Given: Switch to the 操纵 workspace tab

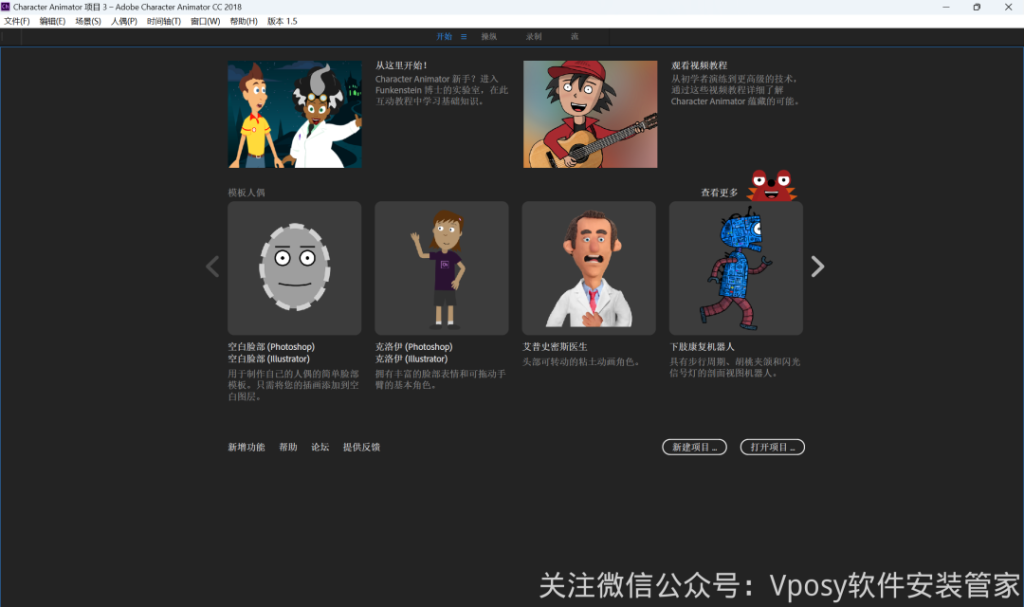Looking at the screenshot, I should click(x=489, y=37).
